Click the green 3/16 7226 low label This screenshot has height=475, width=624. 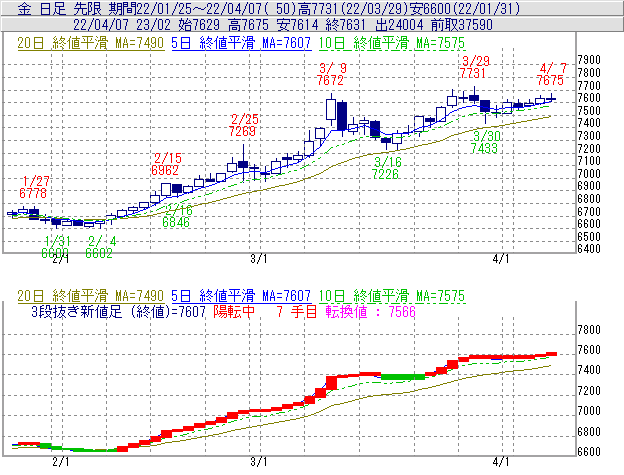386,168
